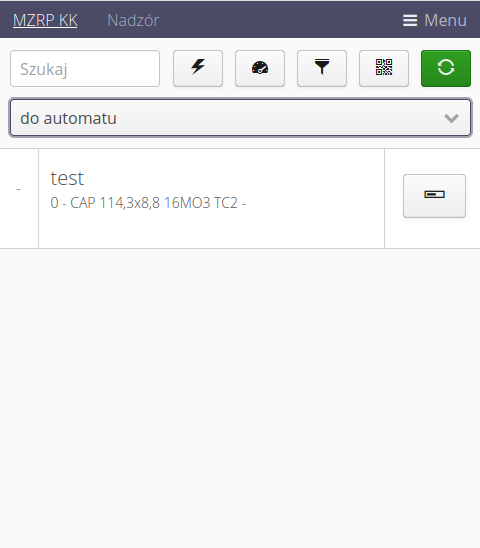
Task: Click the lightning bolt quick action button
Action: click(x=198, y=68)
